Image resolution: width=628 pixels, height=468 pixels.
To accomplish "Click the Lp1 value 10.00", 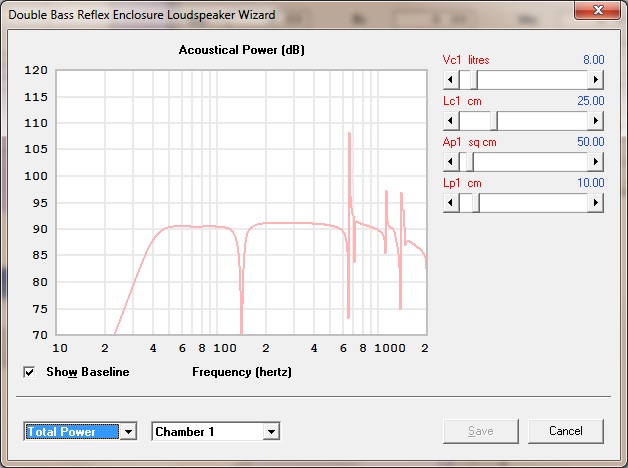I will 591,183.
